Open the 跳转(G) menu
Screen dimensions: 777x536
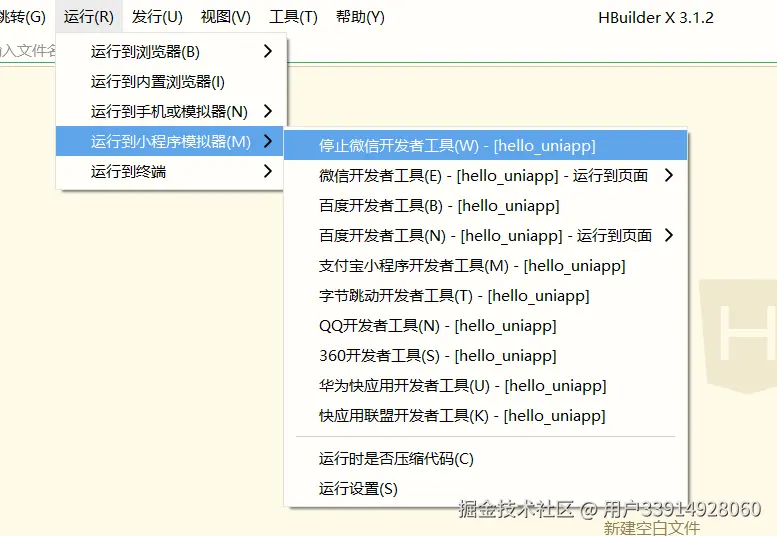23,17
